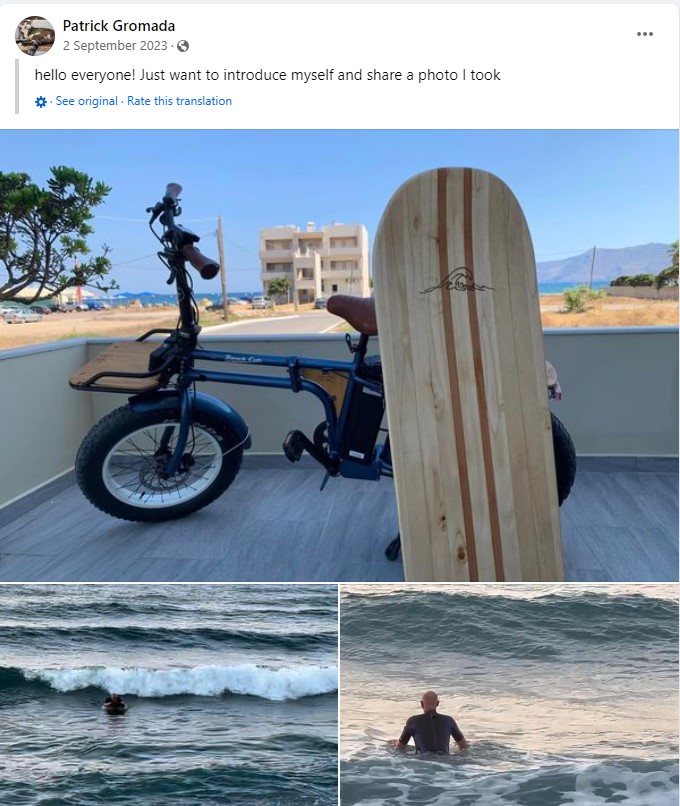Open the large bike and surfboard photo
The height and width of the screenshot is (806, 680).
339,355
